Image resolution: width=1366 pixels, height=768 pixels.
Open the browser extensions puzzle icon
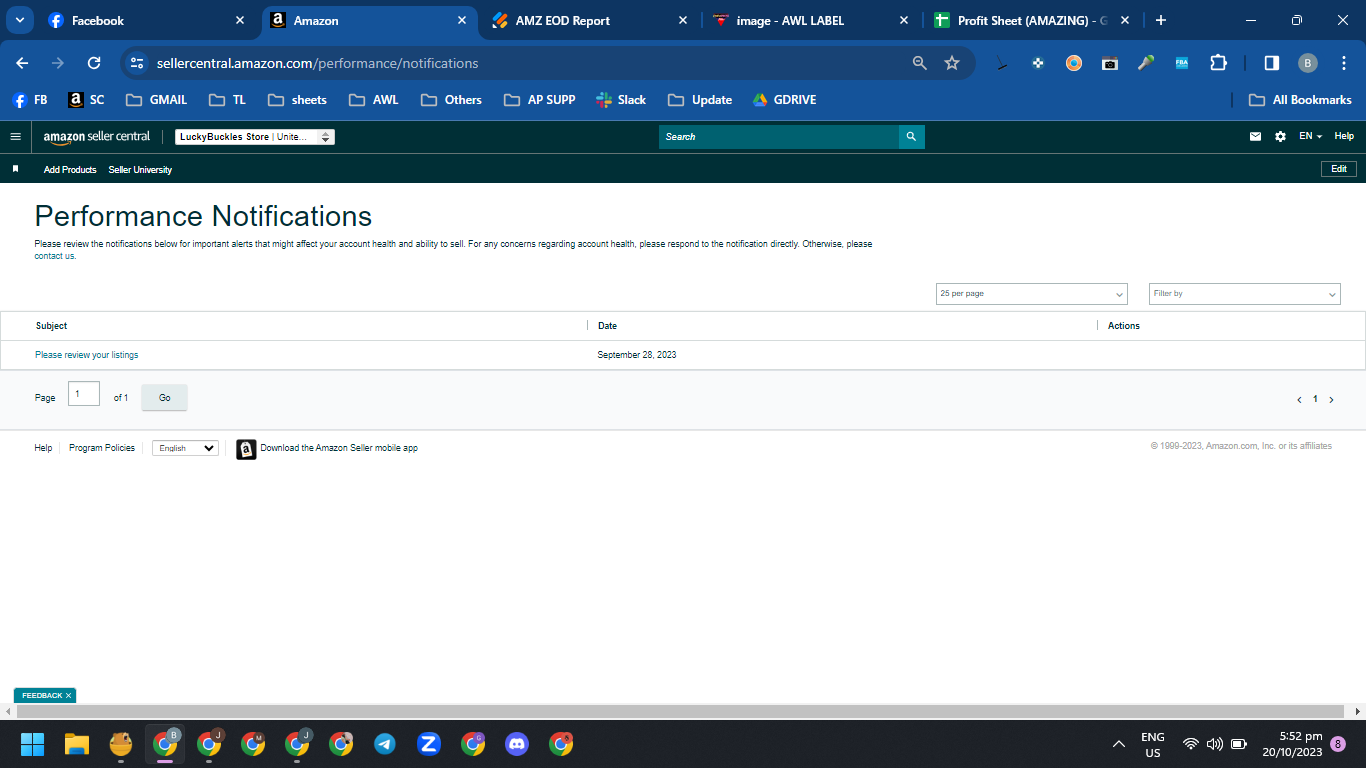tap(1218, 63)
